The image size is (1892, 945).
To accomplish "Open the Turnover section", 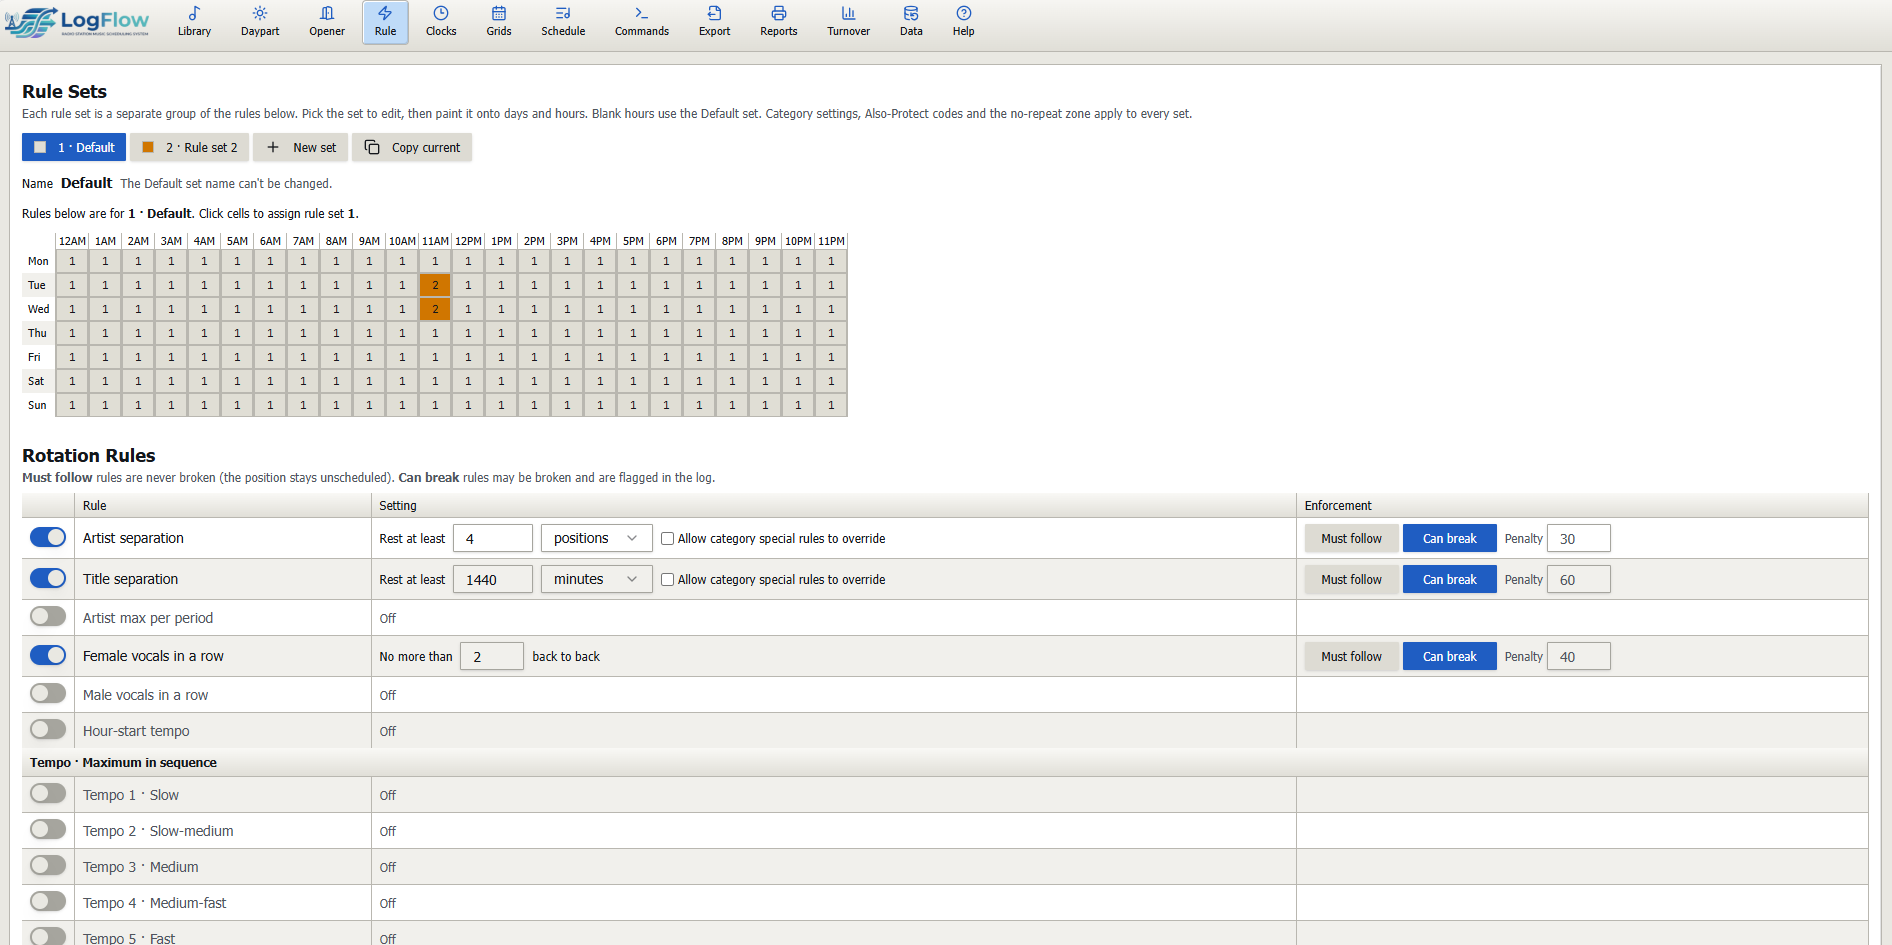I will coord(848,21).
